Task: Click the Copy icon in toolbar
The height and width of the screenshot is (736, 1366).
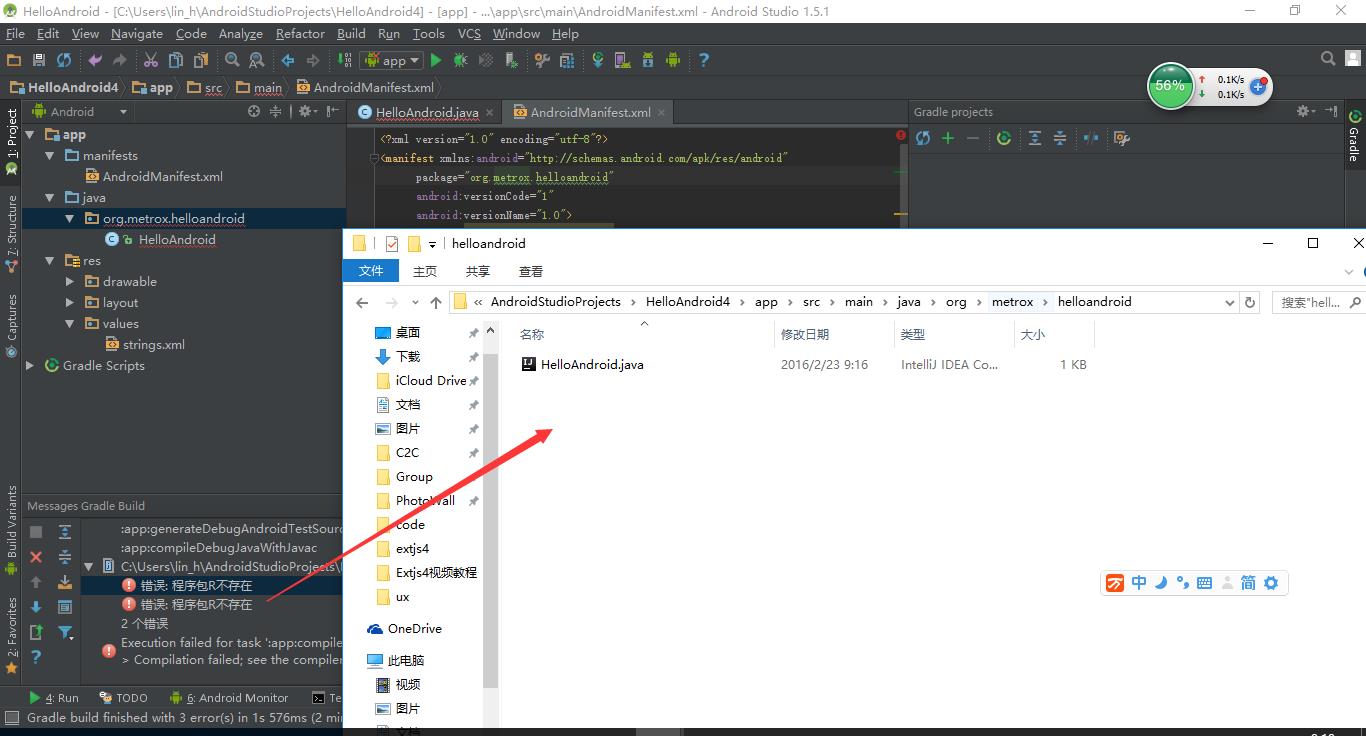Action: pos(176,60)
